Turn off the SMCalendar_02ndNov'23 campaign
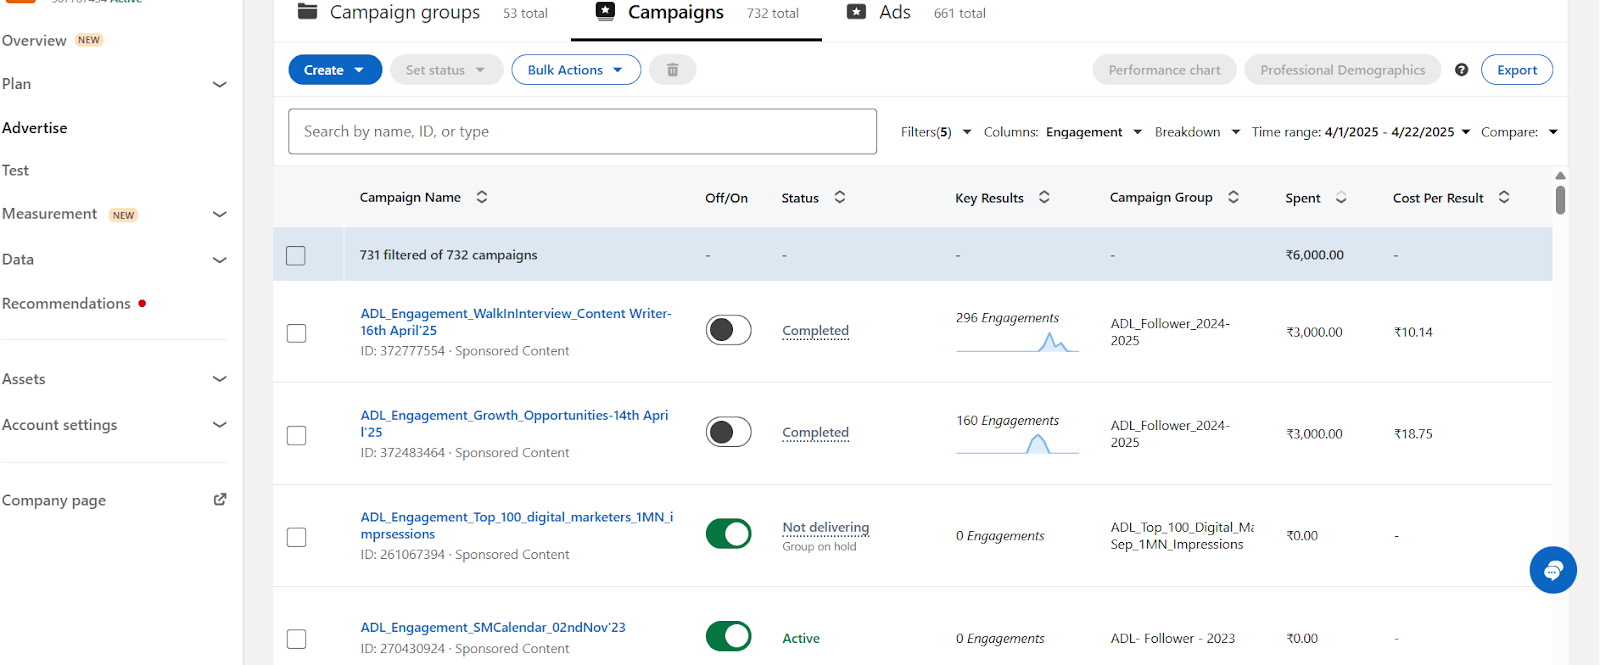This screenshot has width=1600, height=665. [x=729, y=636]
